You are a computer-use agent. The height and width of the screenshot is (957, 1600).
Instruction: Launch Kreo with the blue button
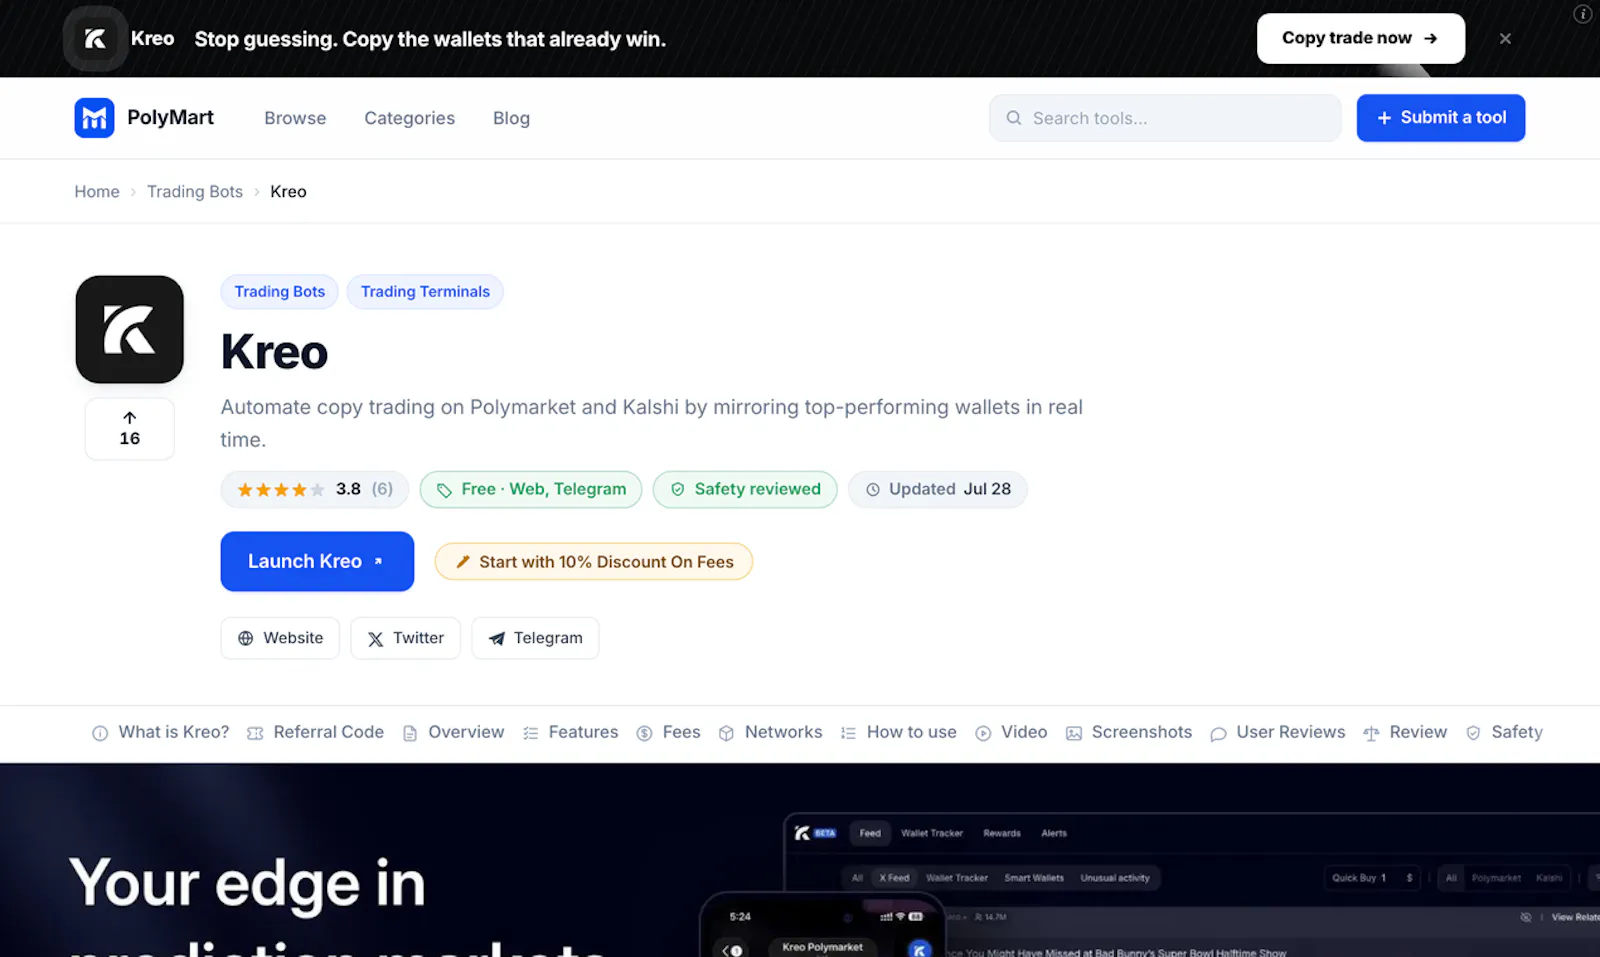pos(317,562)
